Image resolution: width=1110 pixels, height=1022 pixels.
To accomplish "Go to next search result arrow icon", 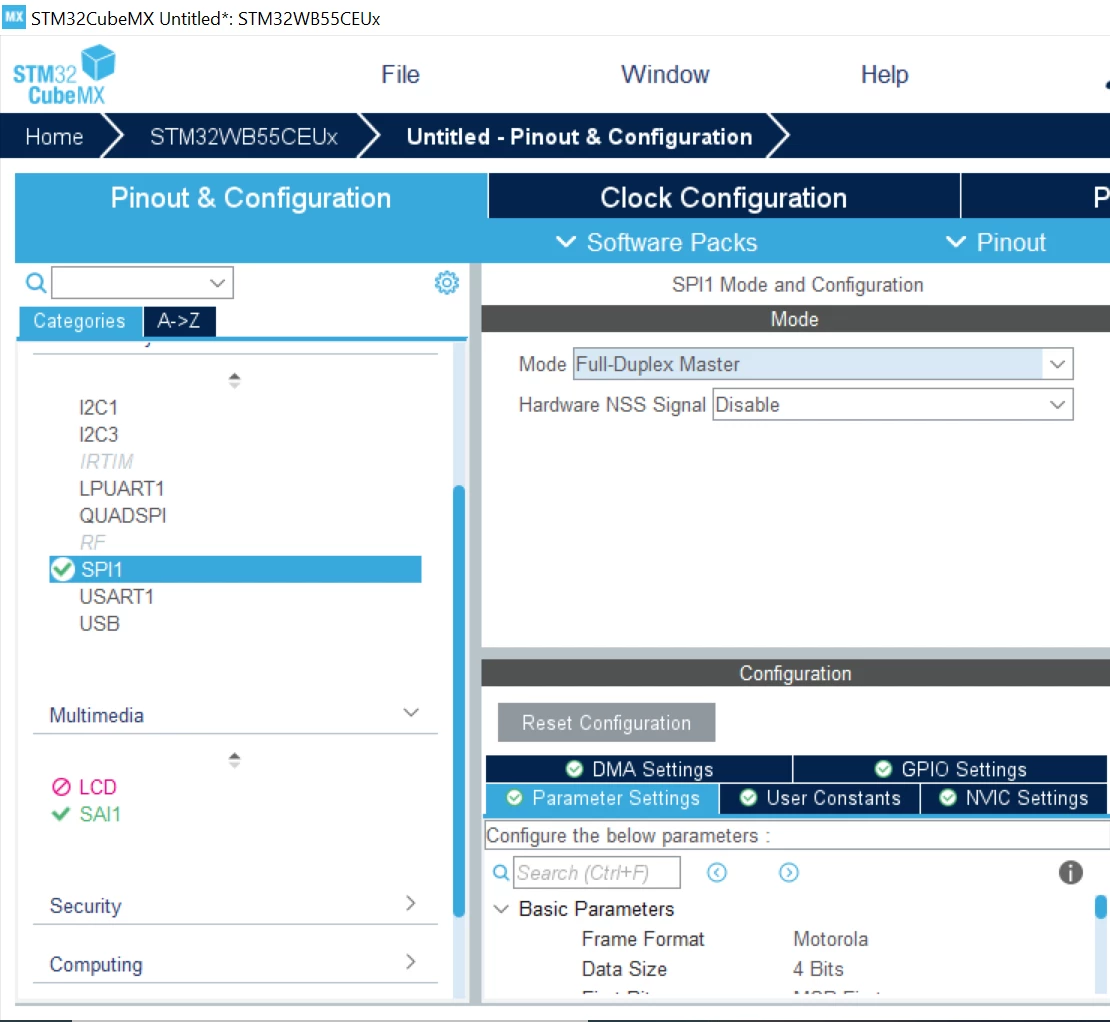I will pos(789,872).
